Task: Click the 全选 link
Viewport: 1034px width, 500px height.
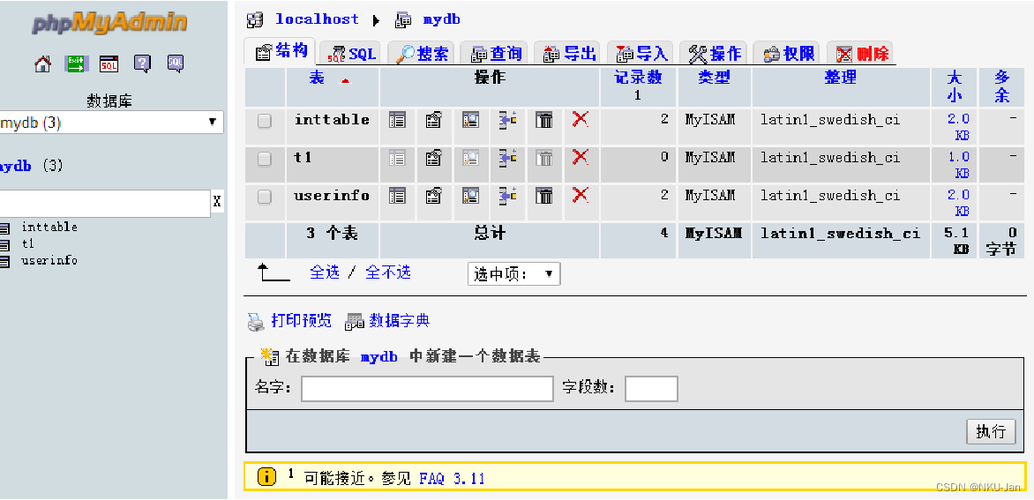Action: tap(325, 272)
